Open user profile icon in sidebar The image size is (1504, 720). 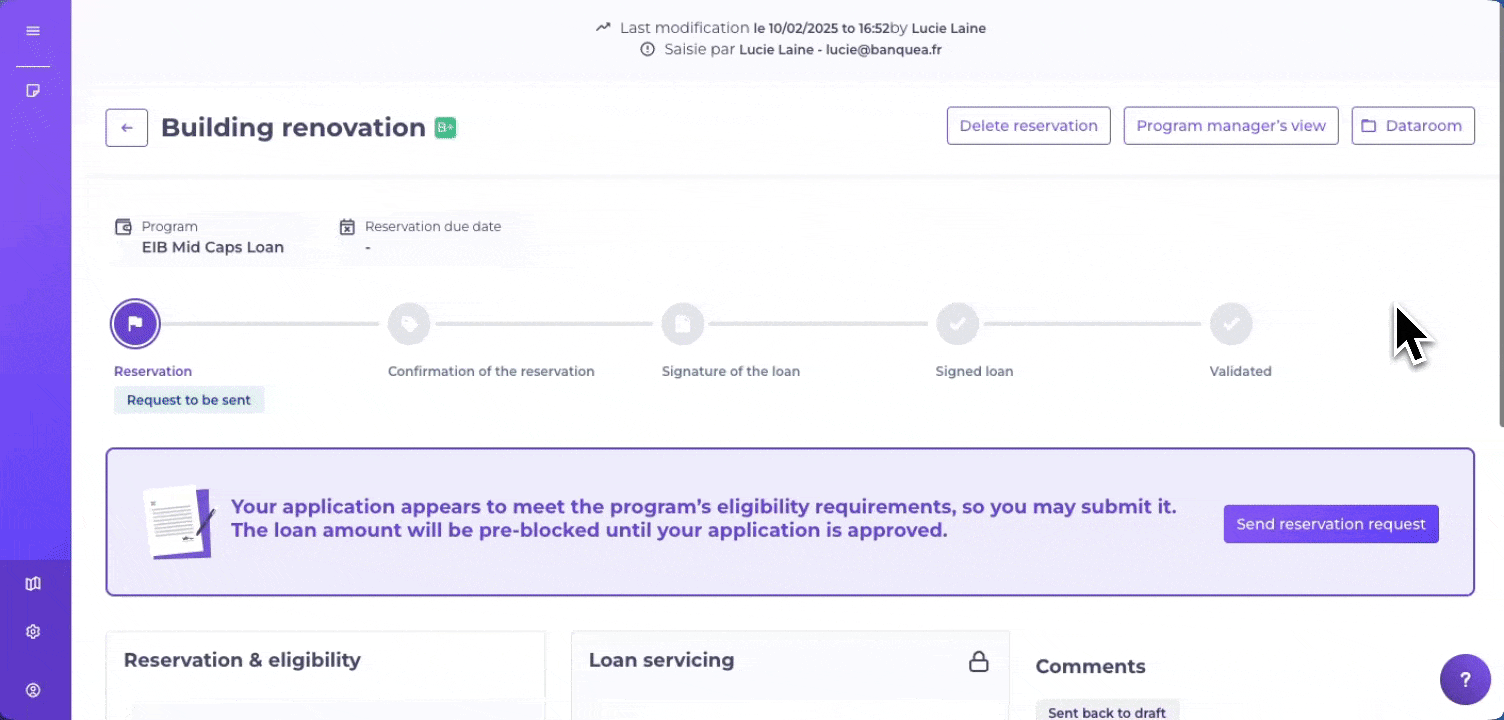point(33,690)
